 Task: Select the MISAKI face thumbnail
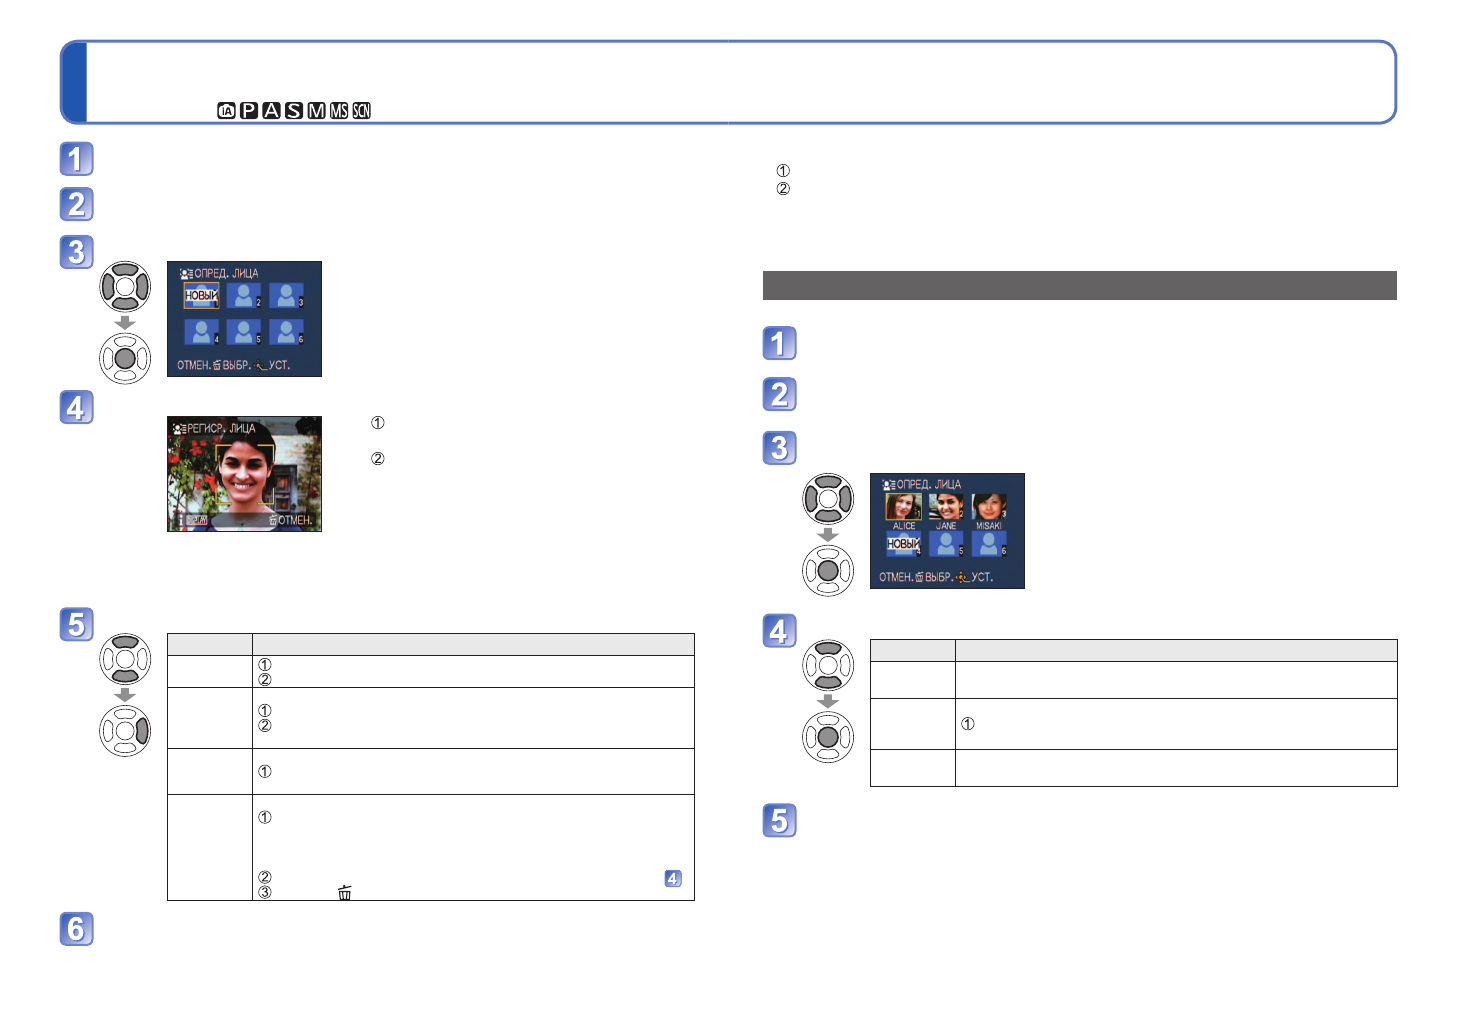(988, 507)
